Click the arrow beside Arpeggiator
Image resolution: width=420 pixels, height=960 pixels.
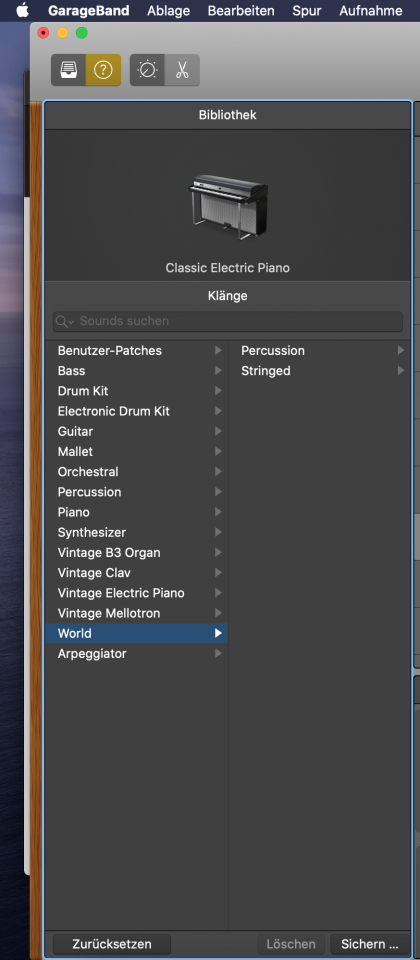click(x=218, y=653)
